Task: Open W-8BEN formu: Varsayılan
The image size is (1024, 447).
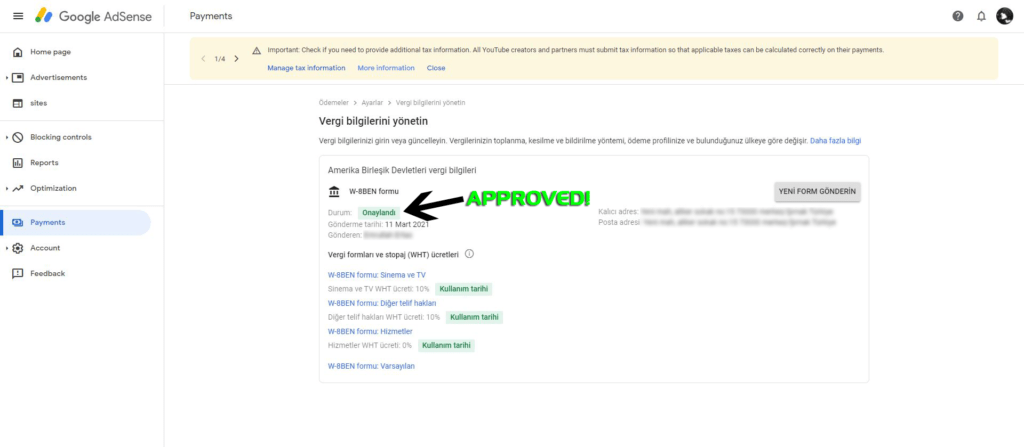Action: point(371,366)
